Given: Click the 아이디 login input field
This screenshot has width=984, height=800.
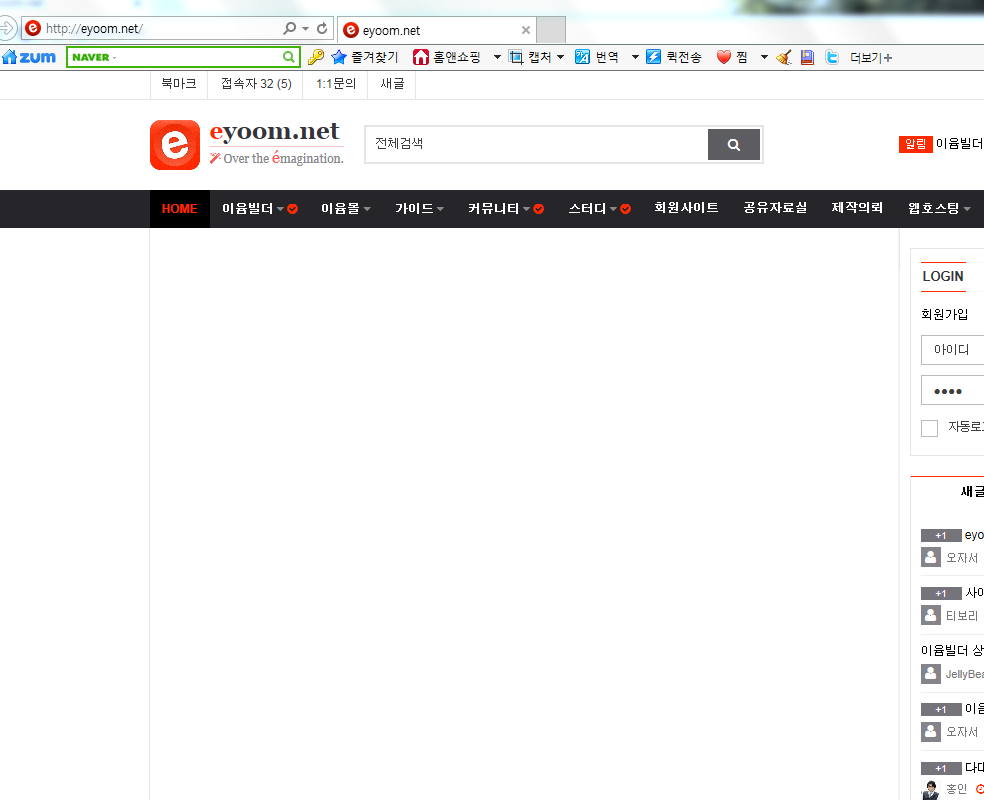Looking at the screenshot, I should [952, 350].
